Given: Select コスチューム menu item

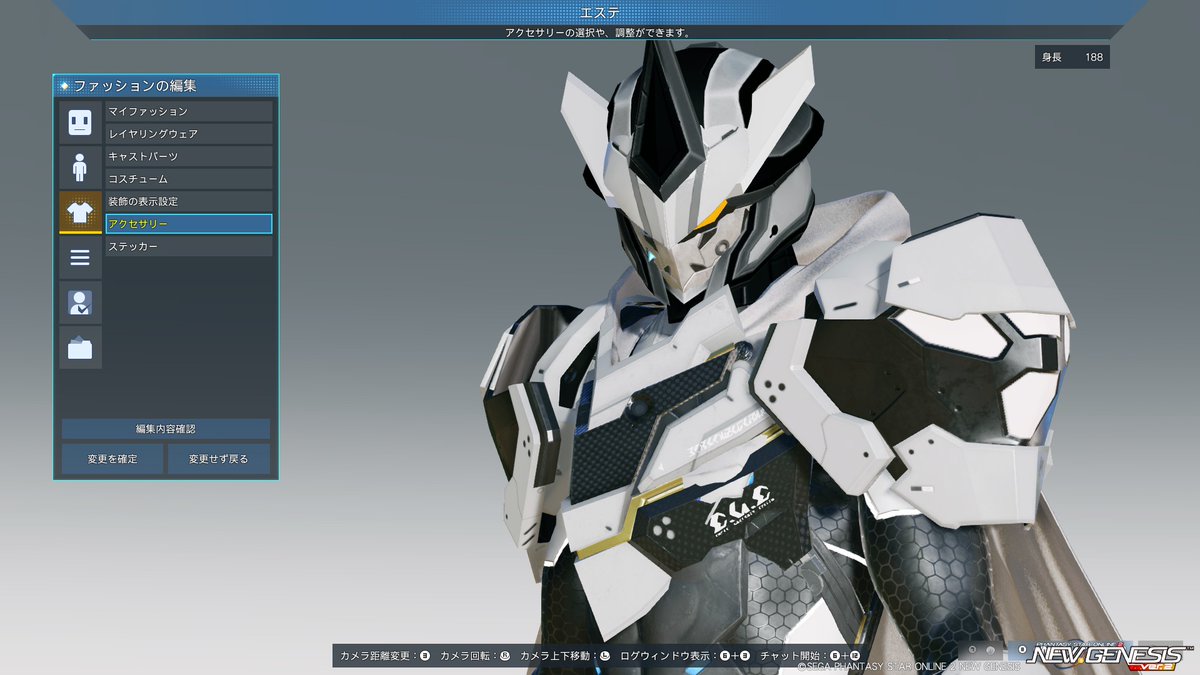Looking at the screenshot, I should pyautogui.click(x=189, y=179).
